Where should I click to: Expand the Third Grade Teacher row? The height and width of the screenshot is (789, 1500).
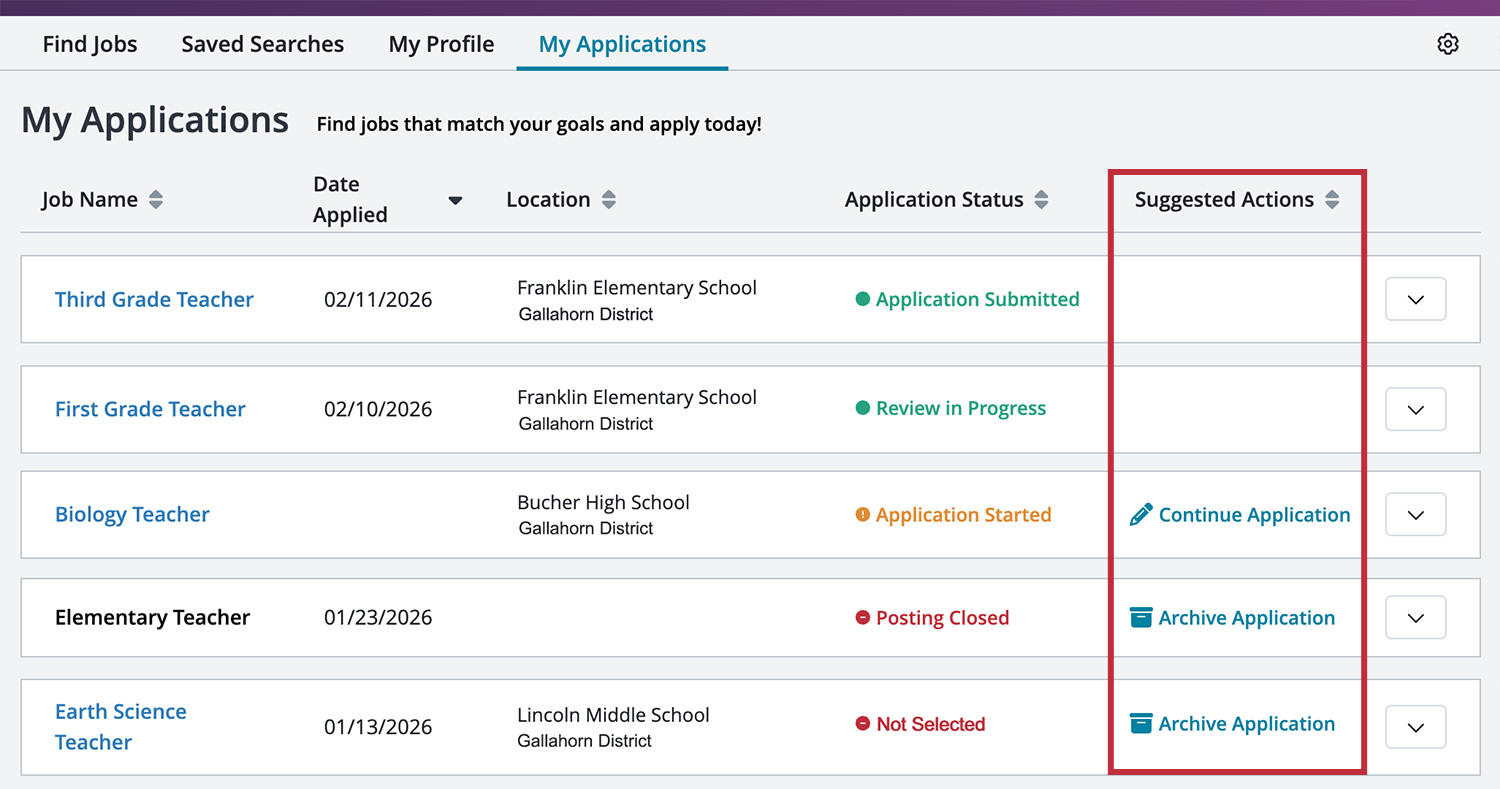(x=1415, y=299)
